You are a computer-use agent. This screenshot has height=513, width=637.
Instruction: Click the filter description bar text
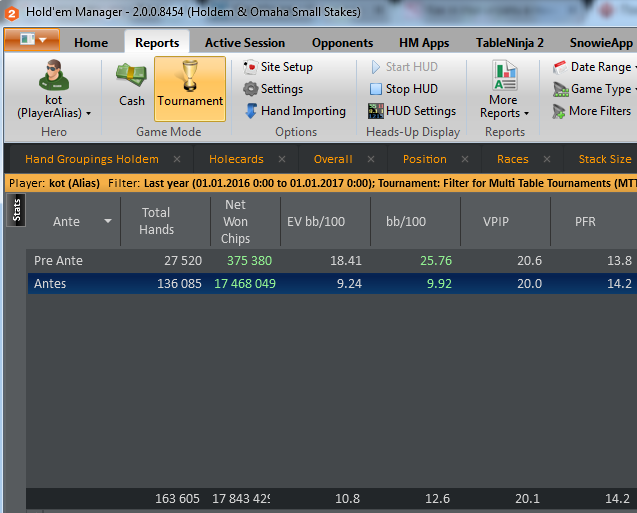click(x=321, y=183)
